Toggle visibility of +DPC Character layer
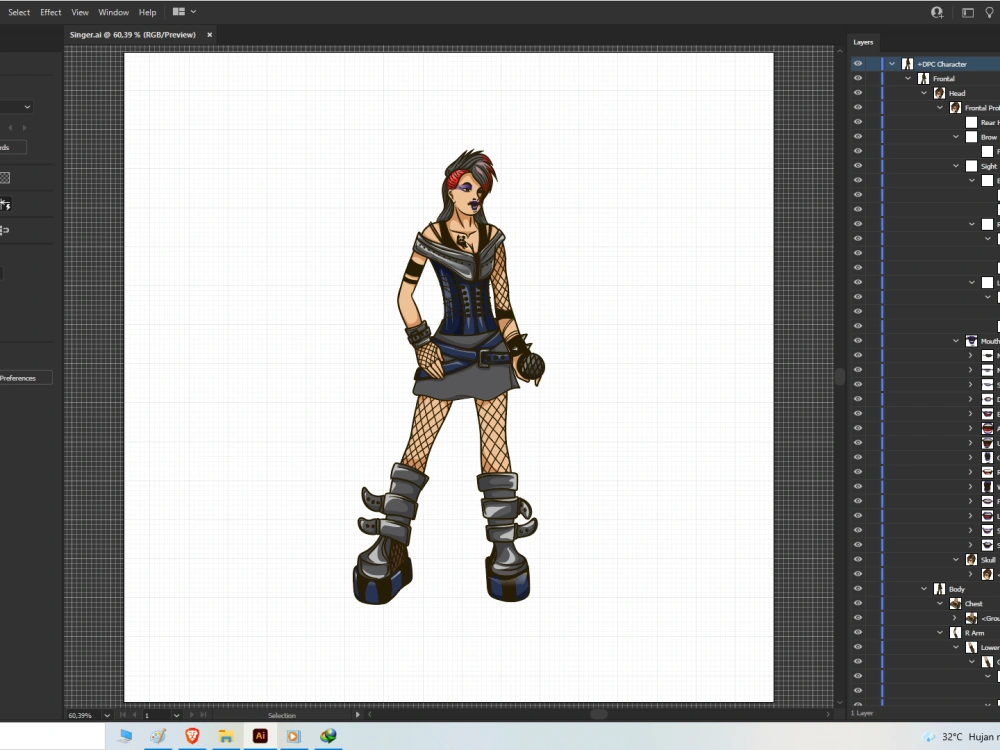Screen dimensions: 1000x750 pyautogui.click(x=858, y=64)
